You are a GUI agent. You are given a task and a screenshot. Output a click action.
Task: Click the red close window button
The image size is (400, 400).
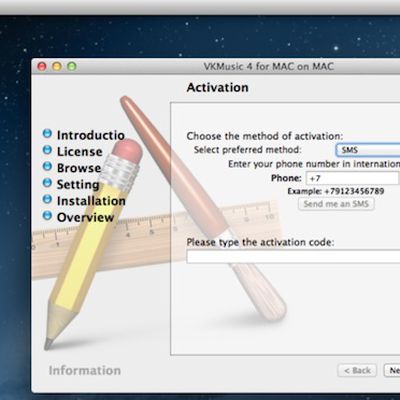pyautogui.click(x=42, y=66)
